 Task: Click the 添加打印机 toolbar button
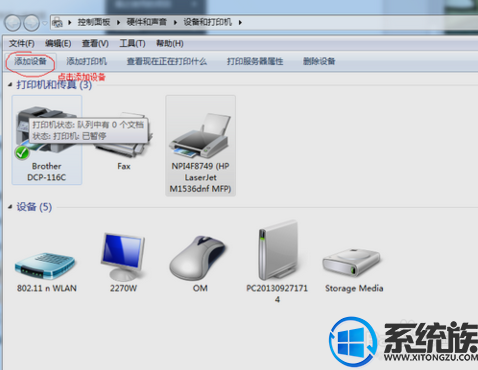coord(86,61)
